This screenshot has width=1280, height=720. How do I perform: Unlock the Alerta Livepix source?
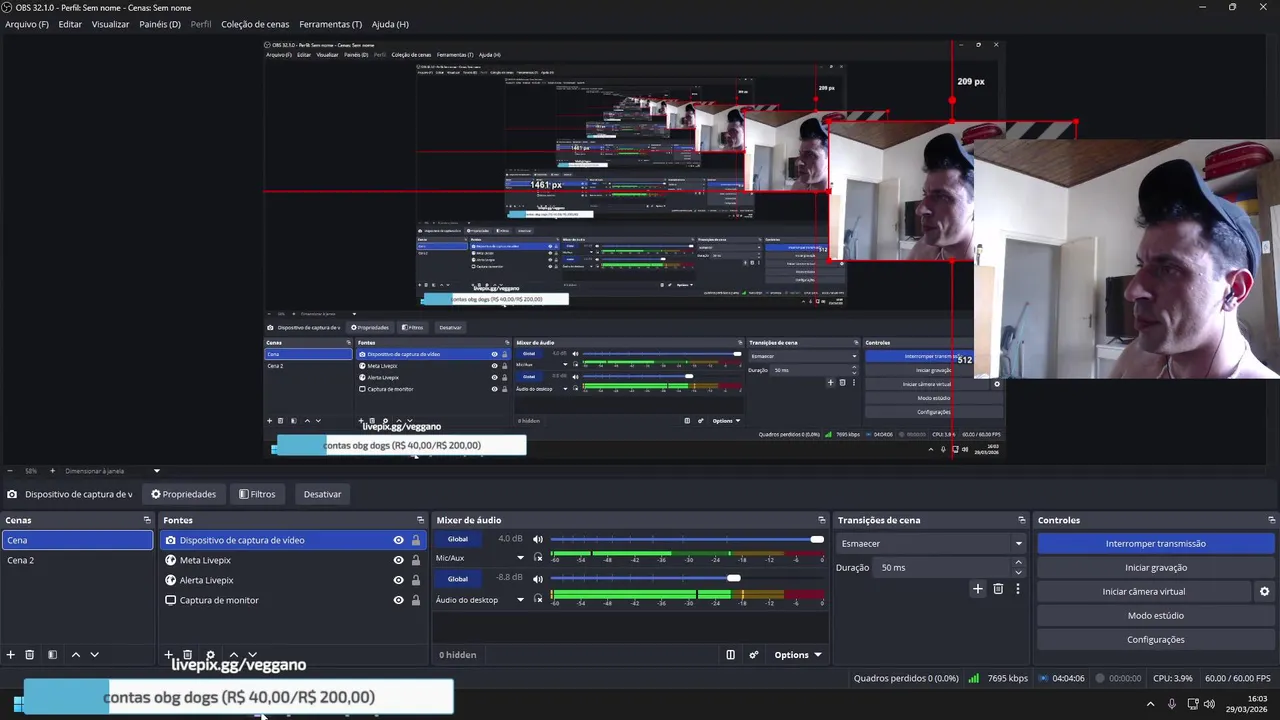pos(416,580)
